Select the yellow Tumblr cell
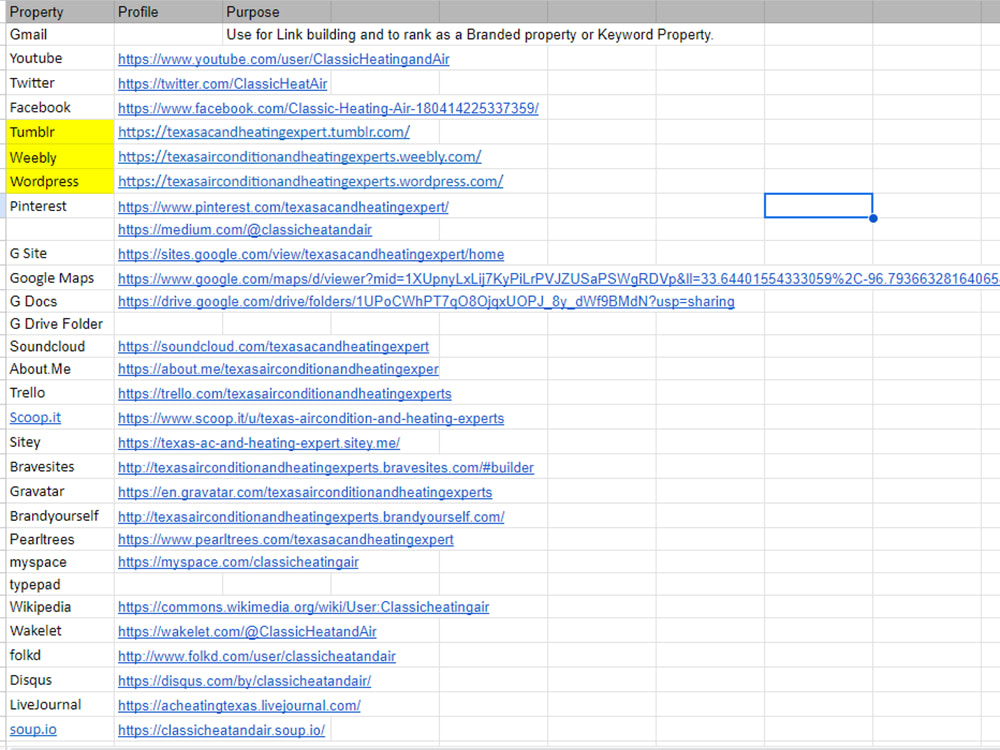Viewport: 1000px width, 750px height. click(60, 132)
